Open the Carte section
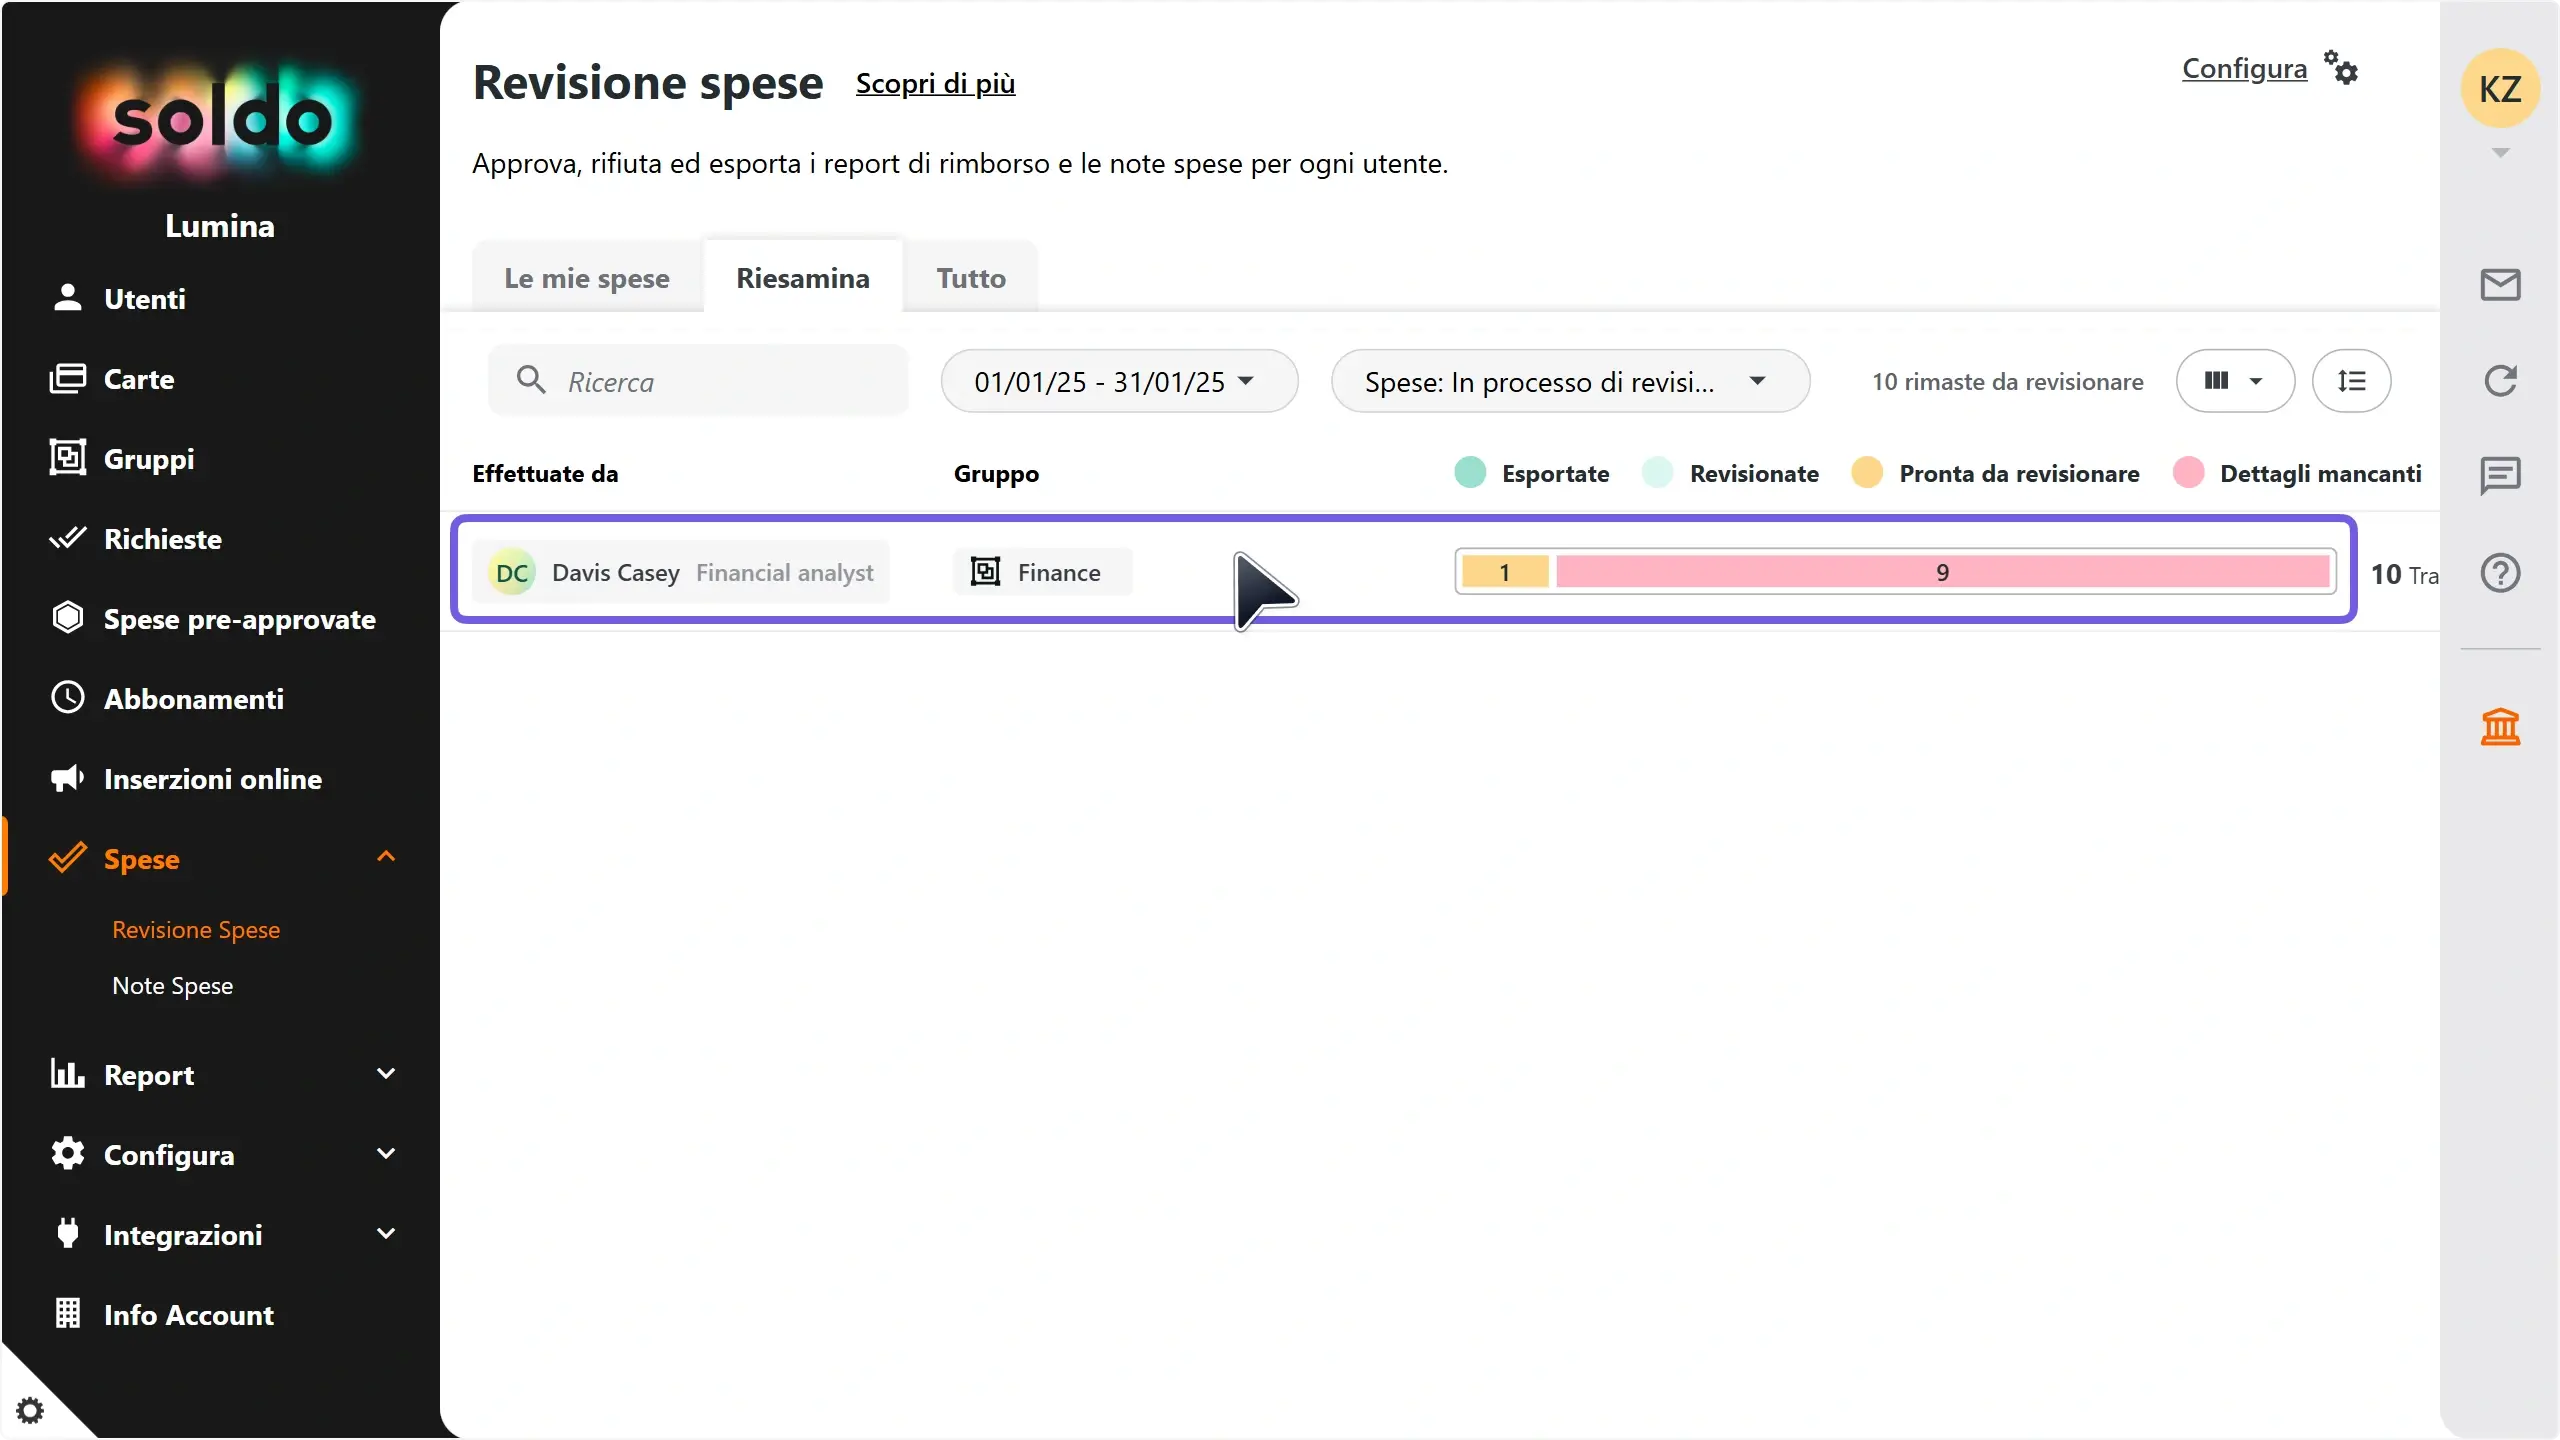The width and height of the screenshot is (2560, 1440). (138, 379)
